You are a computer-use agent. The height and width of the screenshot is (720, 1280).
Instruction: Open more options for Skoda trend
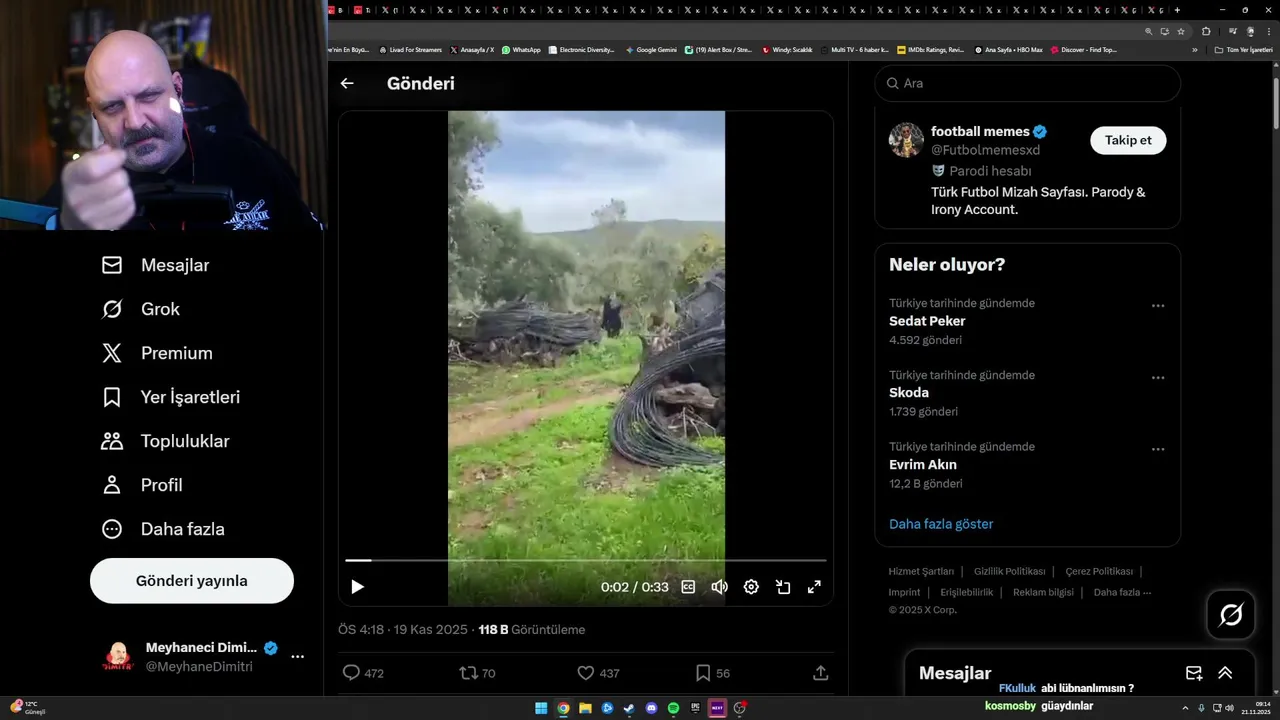[1158, 378]
